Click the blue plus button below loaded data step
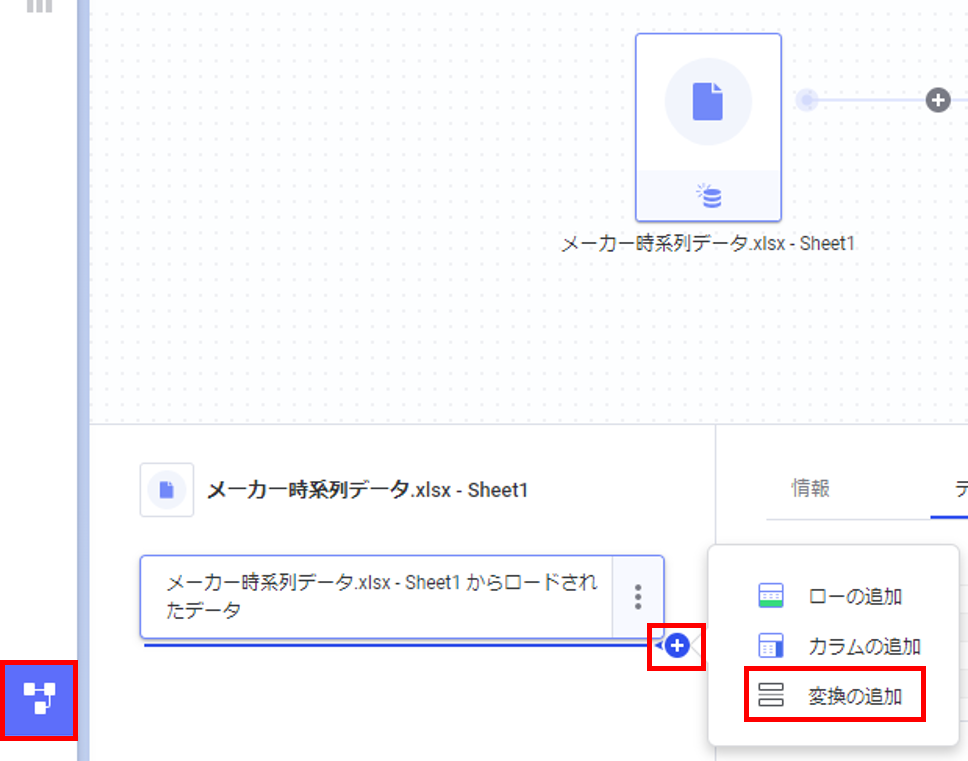Screen dimensions: 968x761 click(677, 646)
